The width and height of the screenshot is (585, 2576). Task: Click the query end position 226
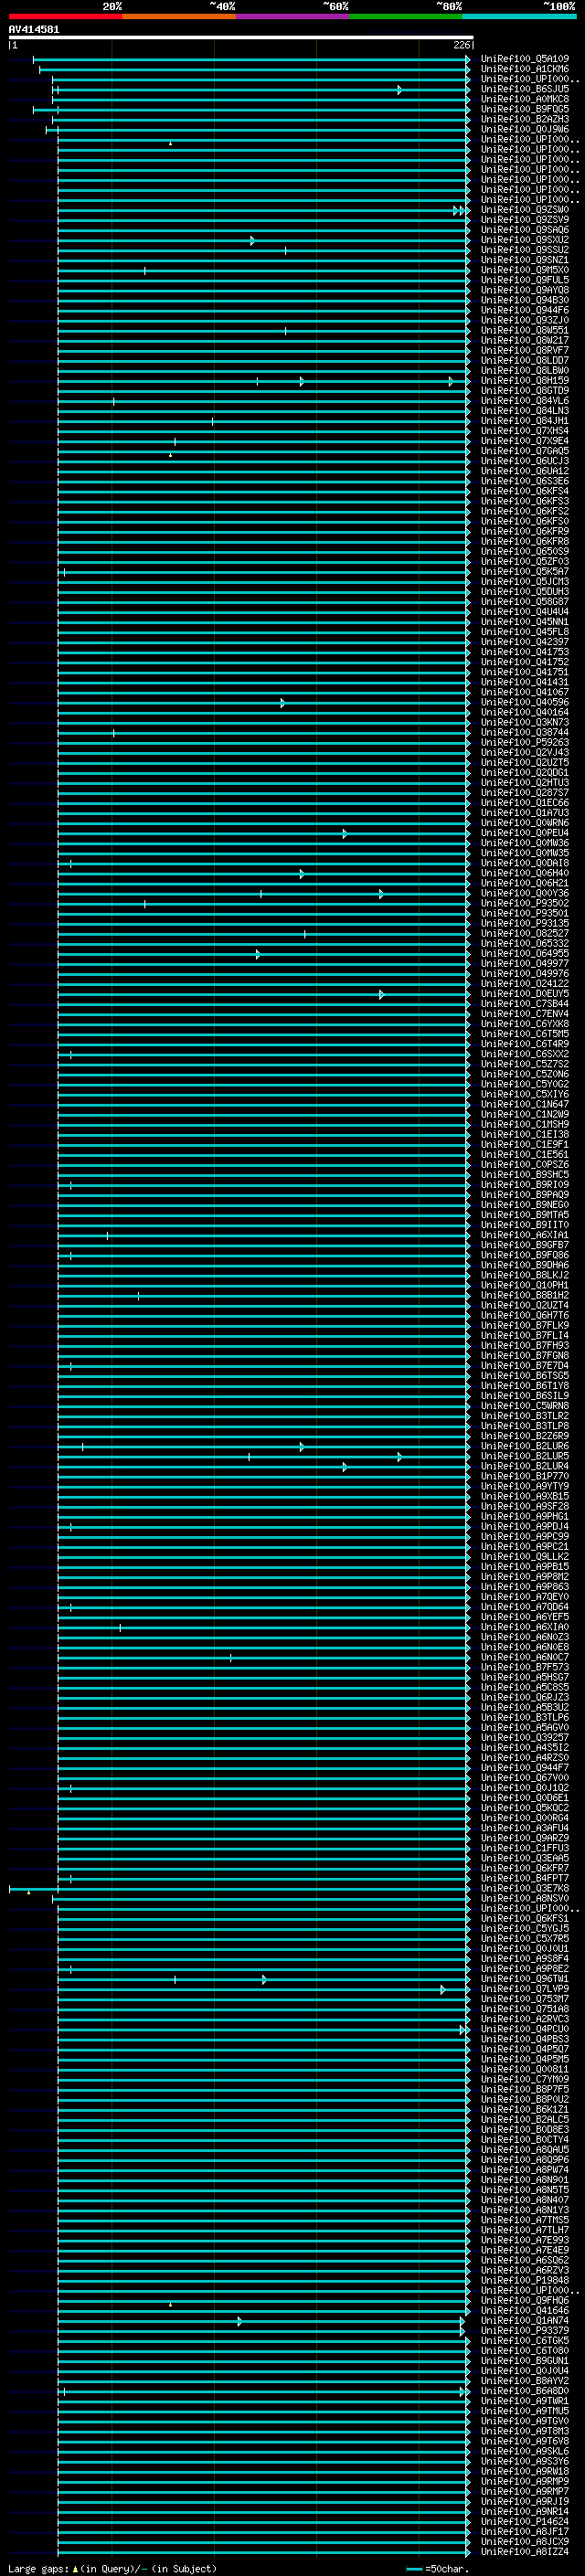(461, 45)
